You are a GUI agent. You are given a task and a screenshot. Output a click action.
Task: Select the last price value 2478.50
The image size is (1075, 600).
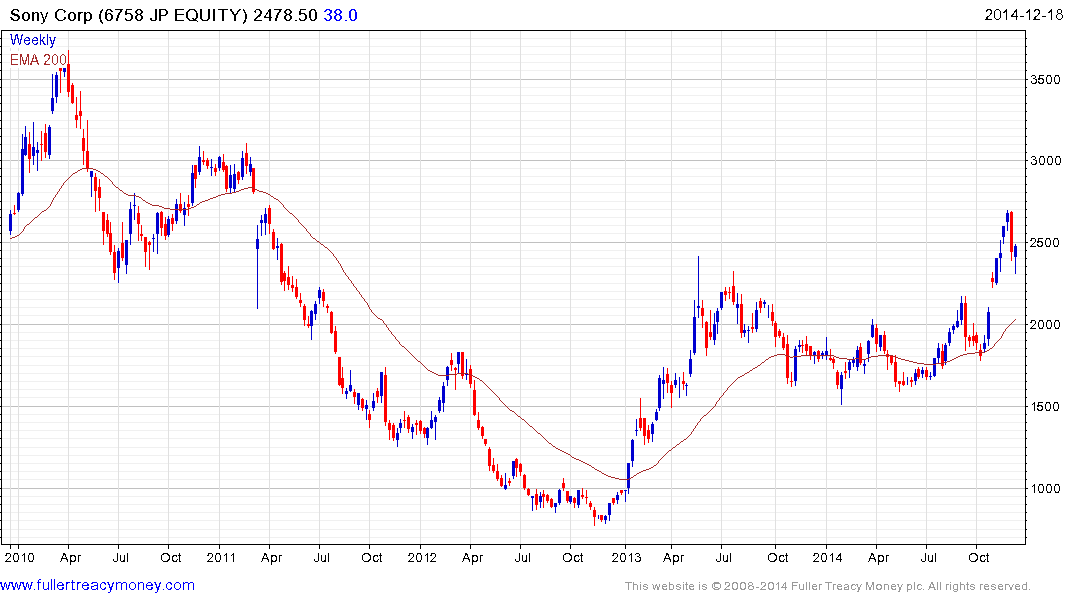(285, 15)
